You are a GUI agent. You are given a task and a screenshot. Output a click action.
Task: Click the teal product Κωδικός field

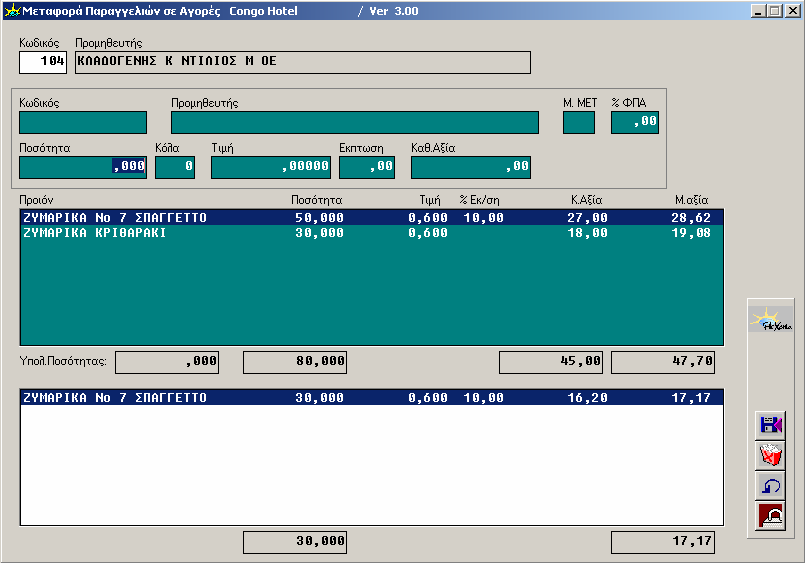tap(83, 123)
